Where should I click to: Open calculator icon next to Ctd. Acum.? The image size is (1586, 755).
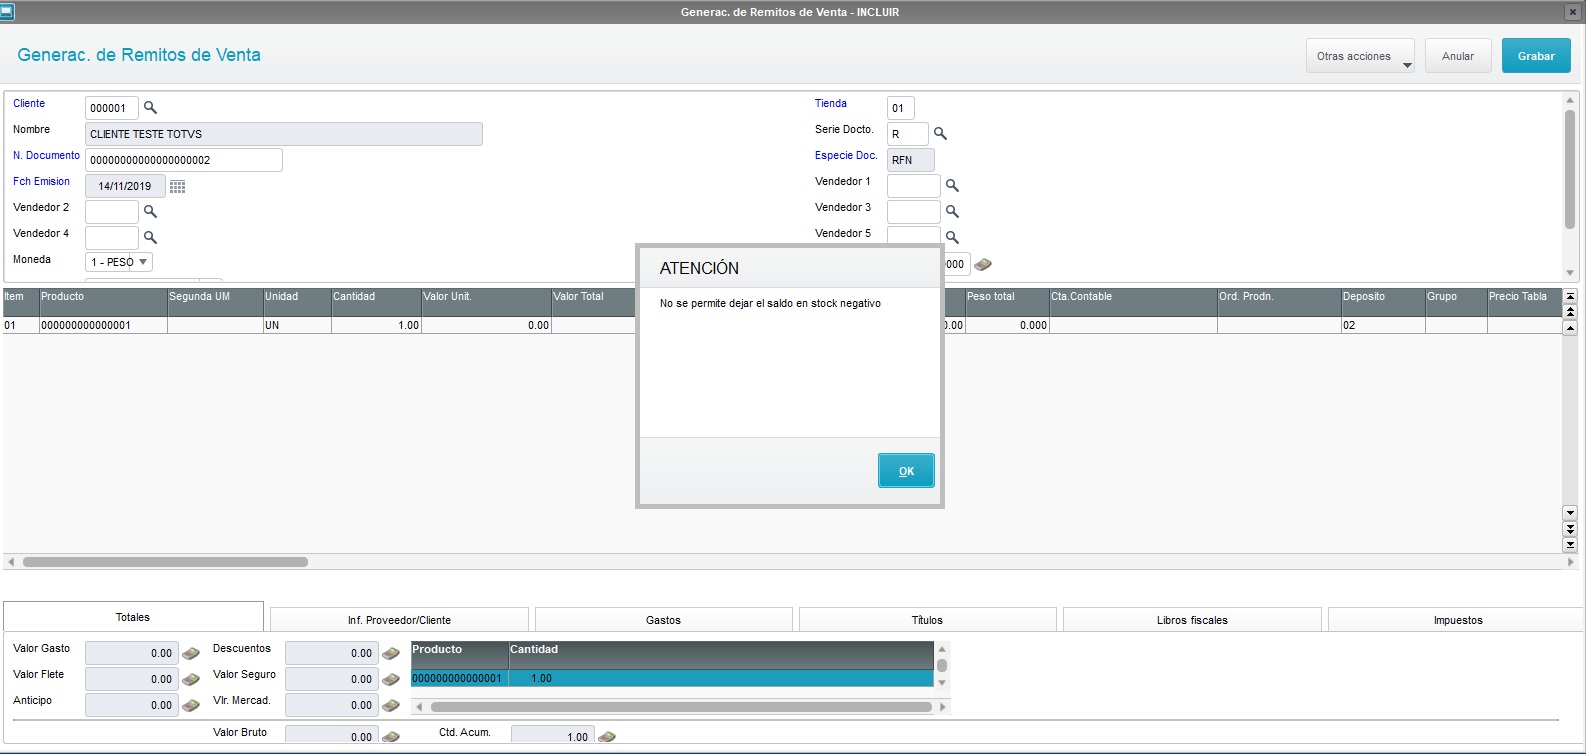(607, 737)
